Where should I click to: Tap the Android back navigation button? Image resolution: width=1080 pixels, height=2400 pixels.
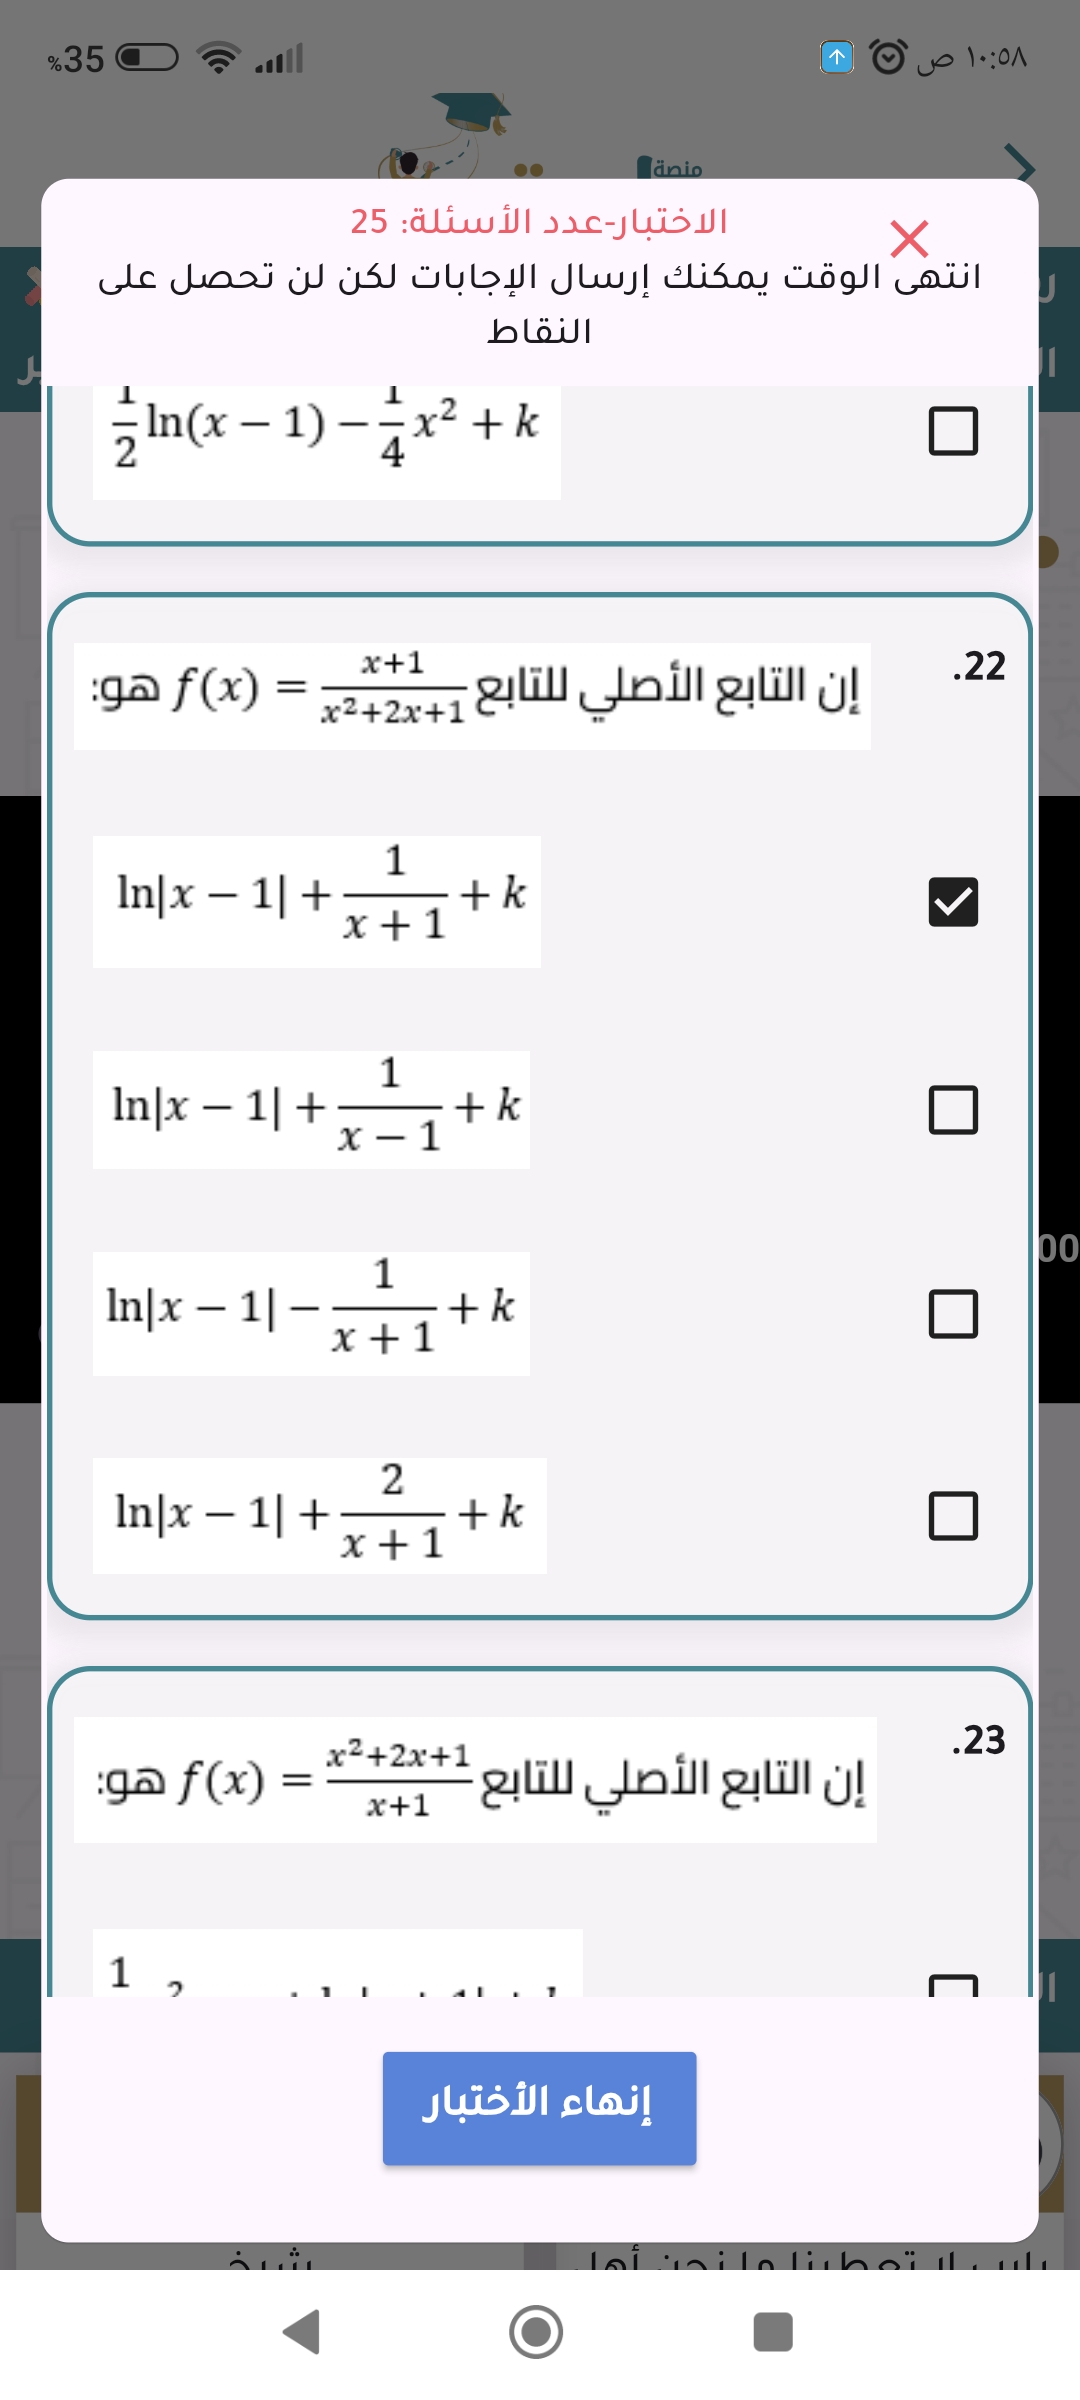pos(302,2332)
